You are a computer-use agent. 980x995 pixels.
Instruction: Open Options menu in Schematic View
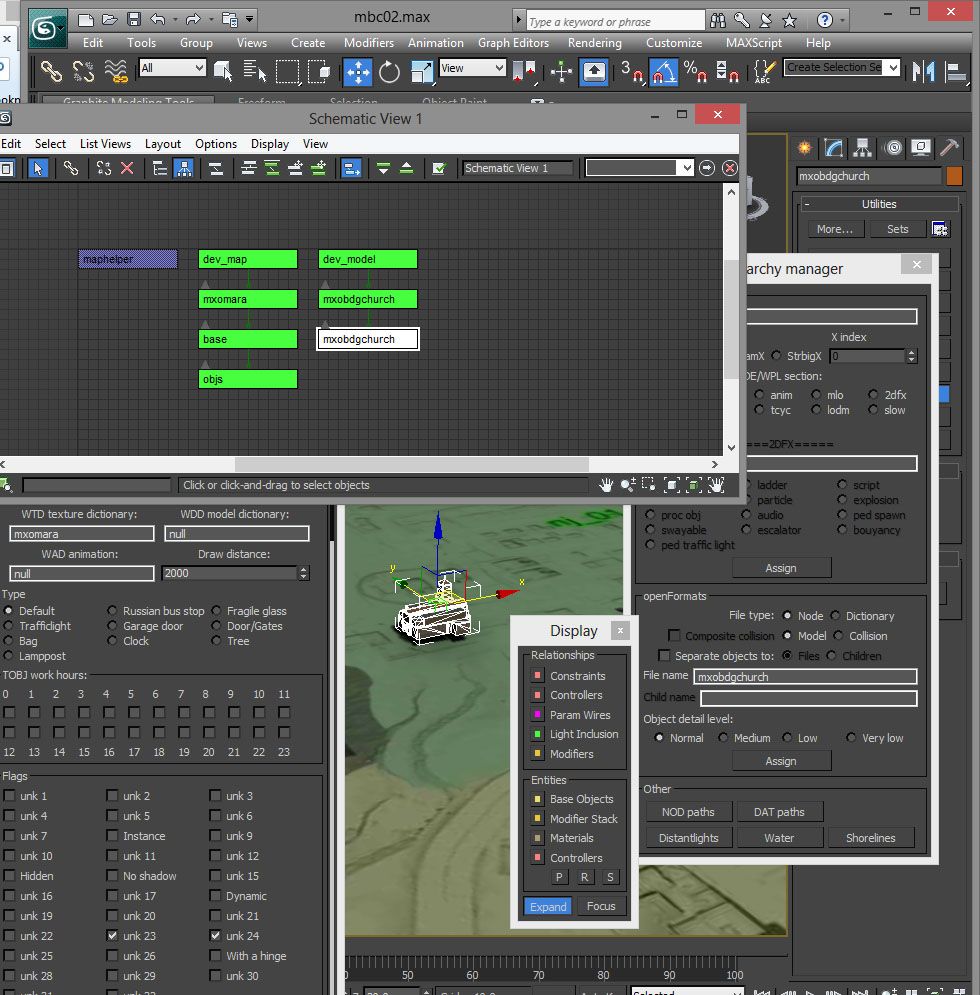click(216, 144)
